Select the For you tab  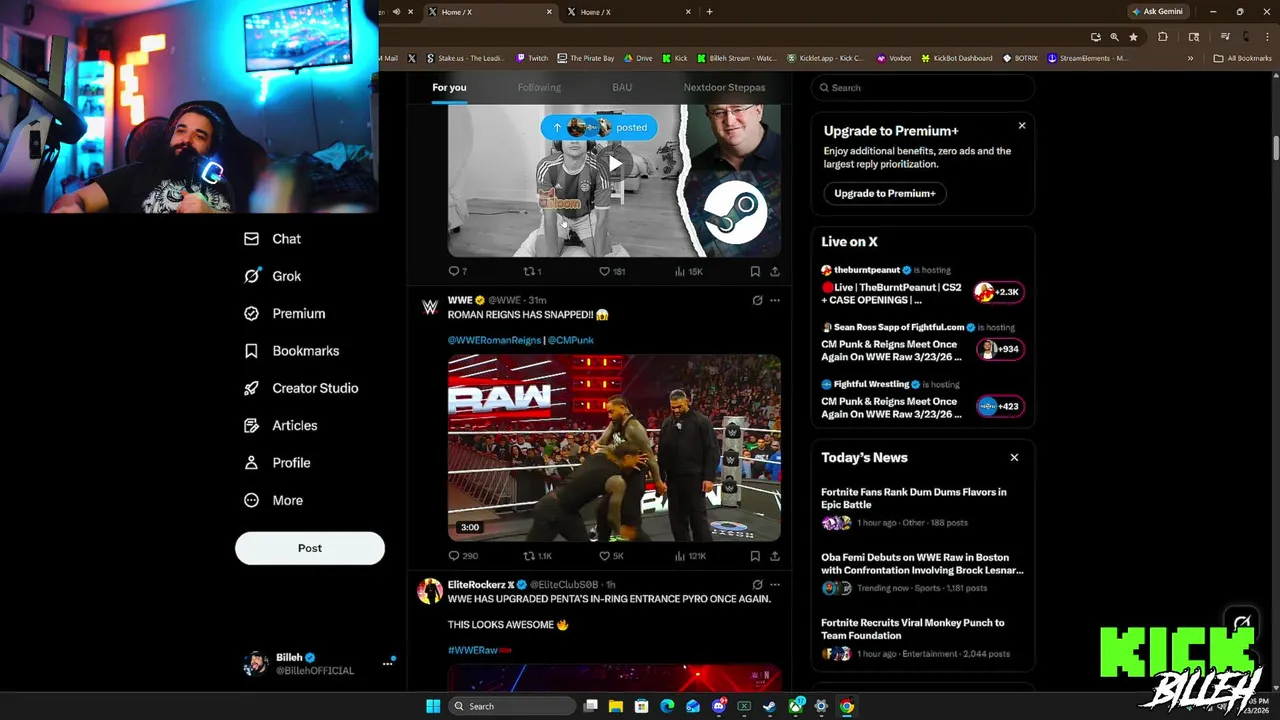449,87
